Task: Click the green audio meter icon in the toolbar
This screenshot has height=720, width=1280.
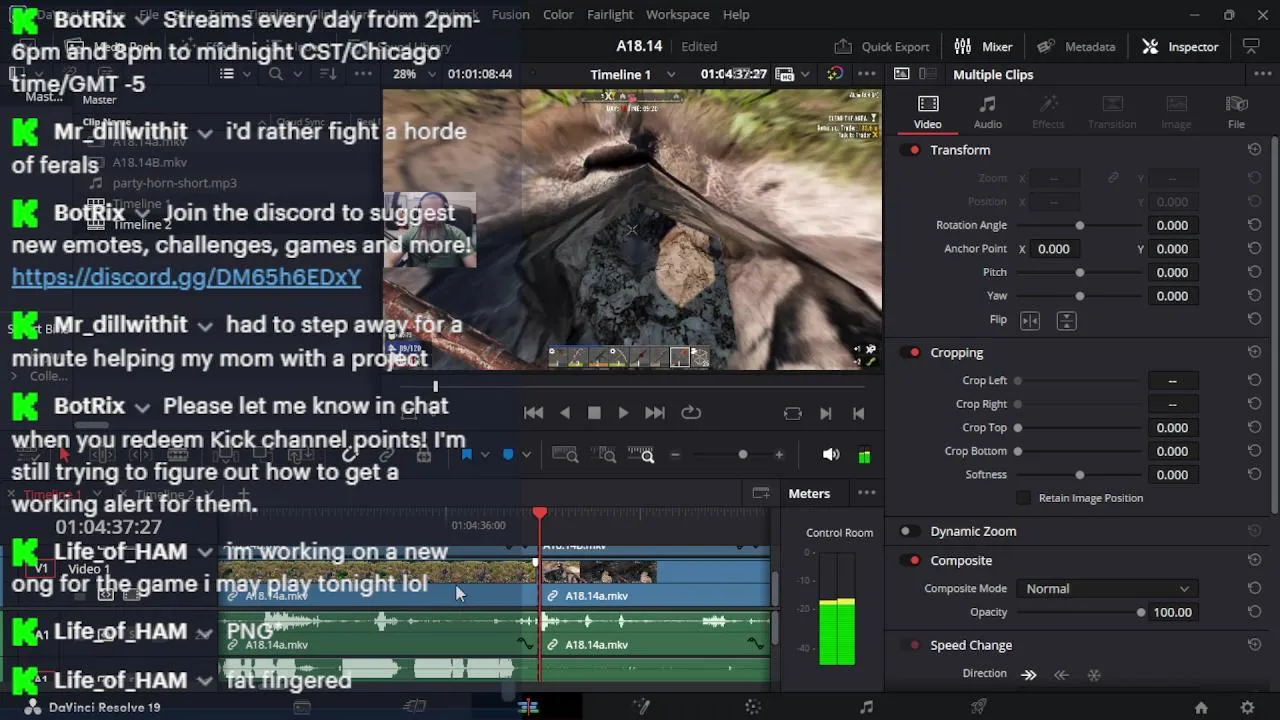Action: point(864,455)
